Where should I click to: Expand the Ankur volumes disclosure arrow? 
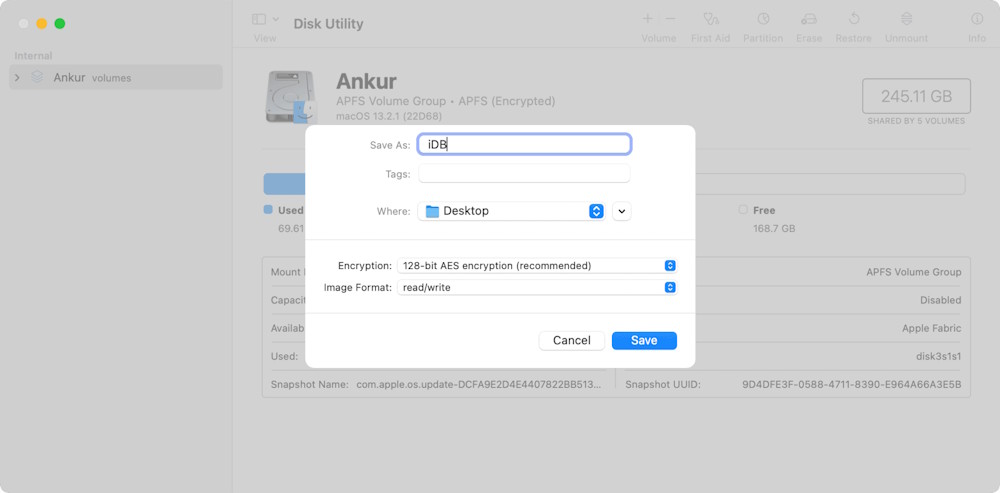click(x=17, y=77)
